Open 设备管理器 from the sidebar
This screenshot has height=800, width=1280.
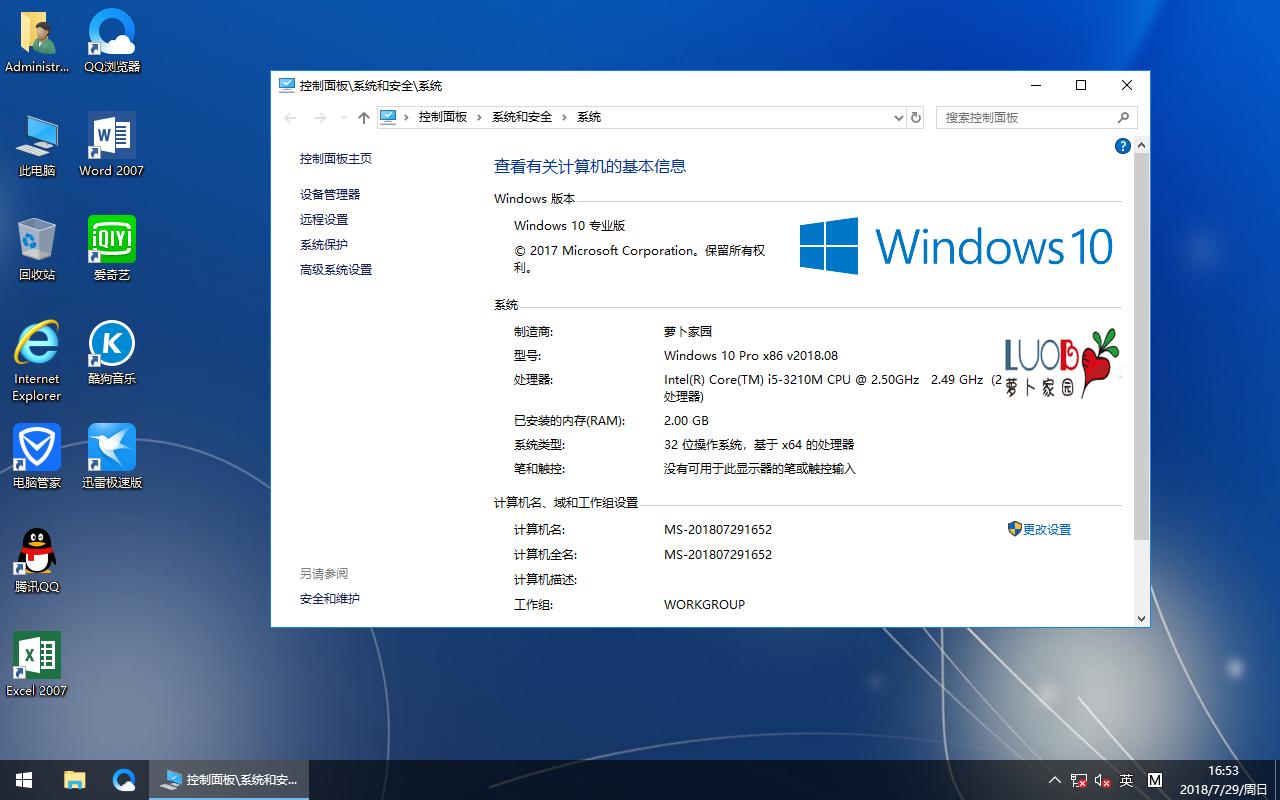click(x=329, y=194)
